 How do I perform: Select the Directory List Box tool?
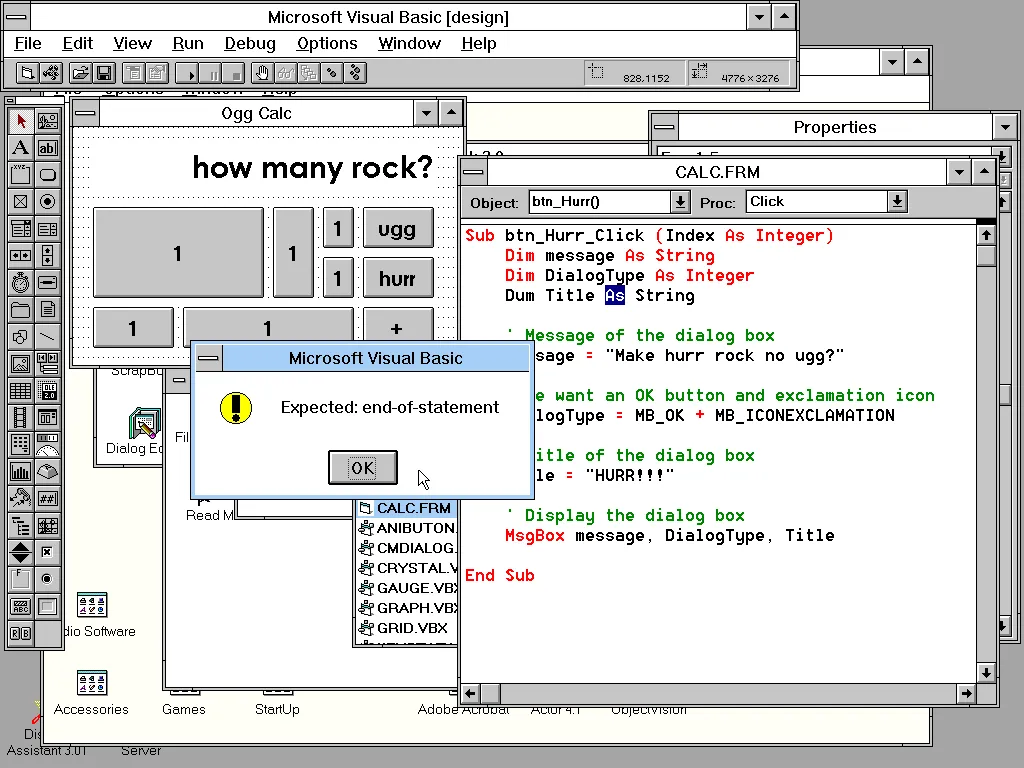(x=20, y=310)
